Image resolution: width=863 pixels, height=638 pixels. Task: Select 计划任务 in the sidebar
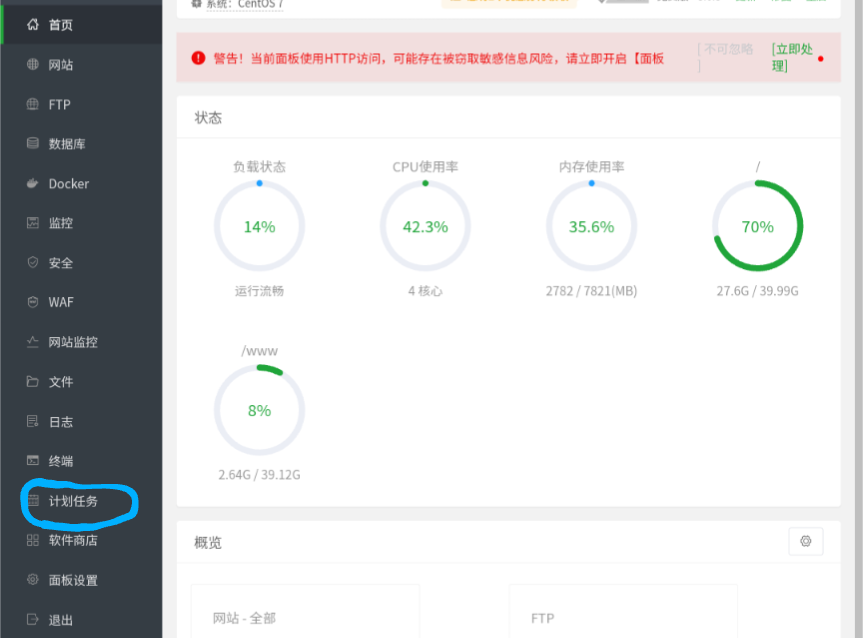pyautogui.click(x=73, y=501)
